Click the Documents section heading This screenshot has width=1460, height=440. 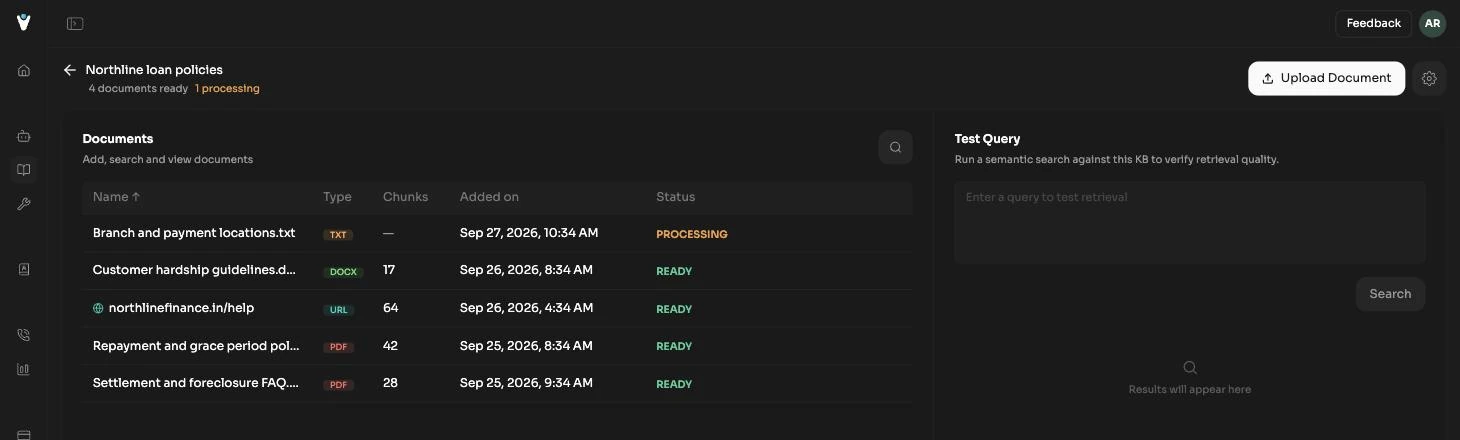(x=118, y=139)
